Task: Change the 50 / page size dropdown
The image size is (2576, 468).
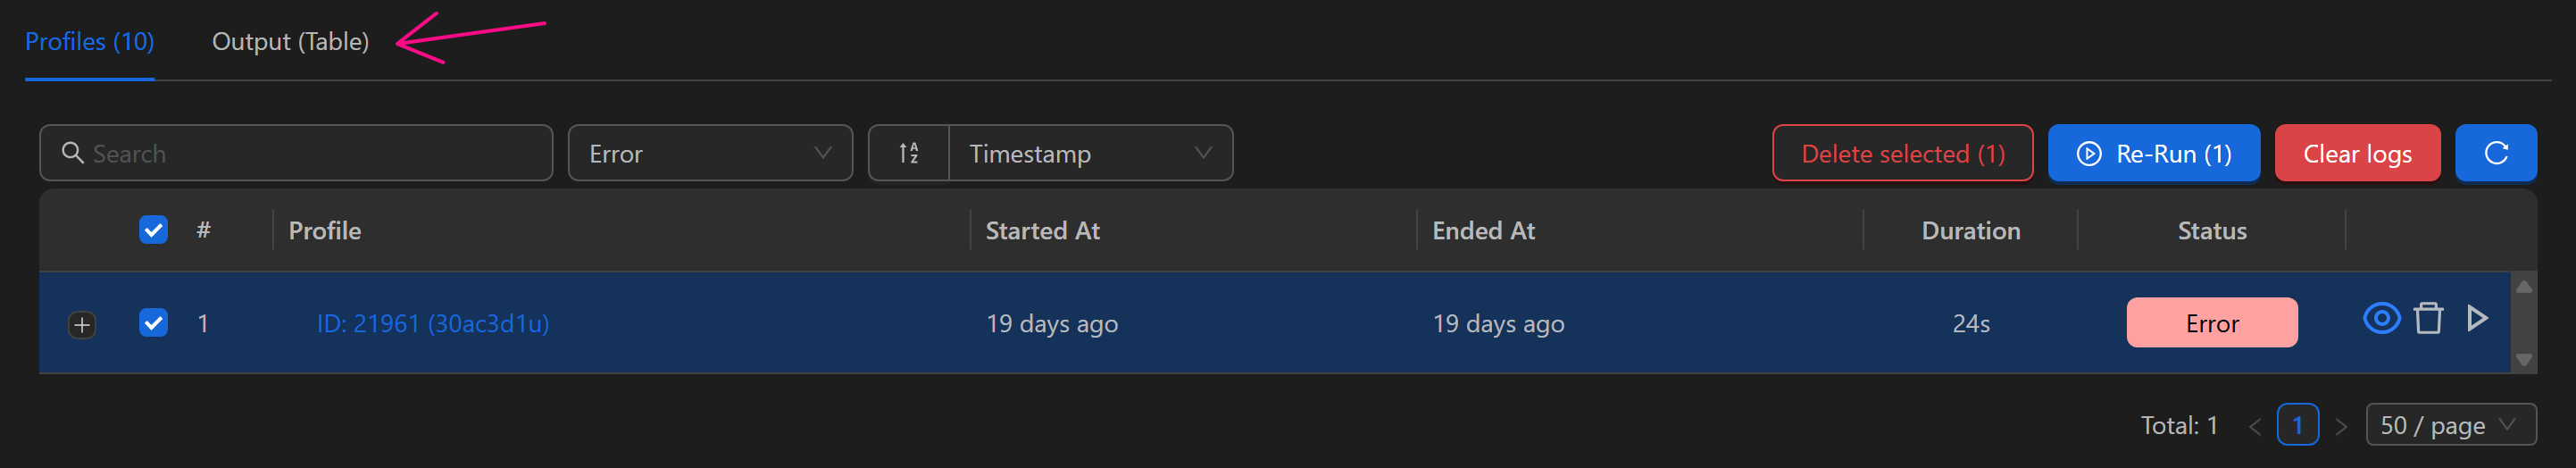Action: click(2450, 425)
